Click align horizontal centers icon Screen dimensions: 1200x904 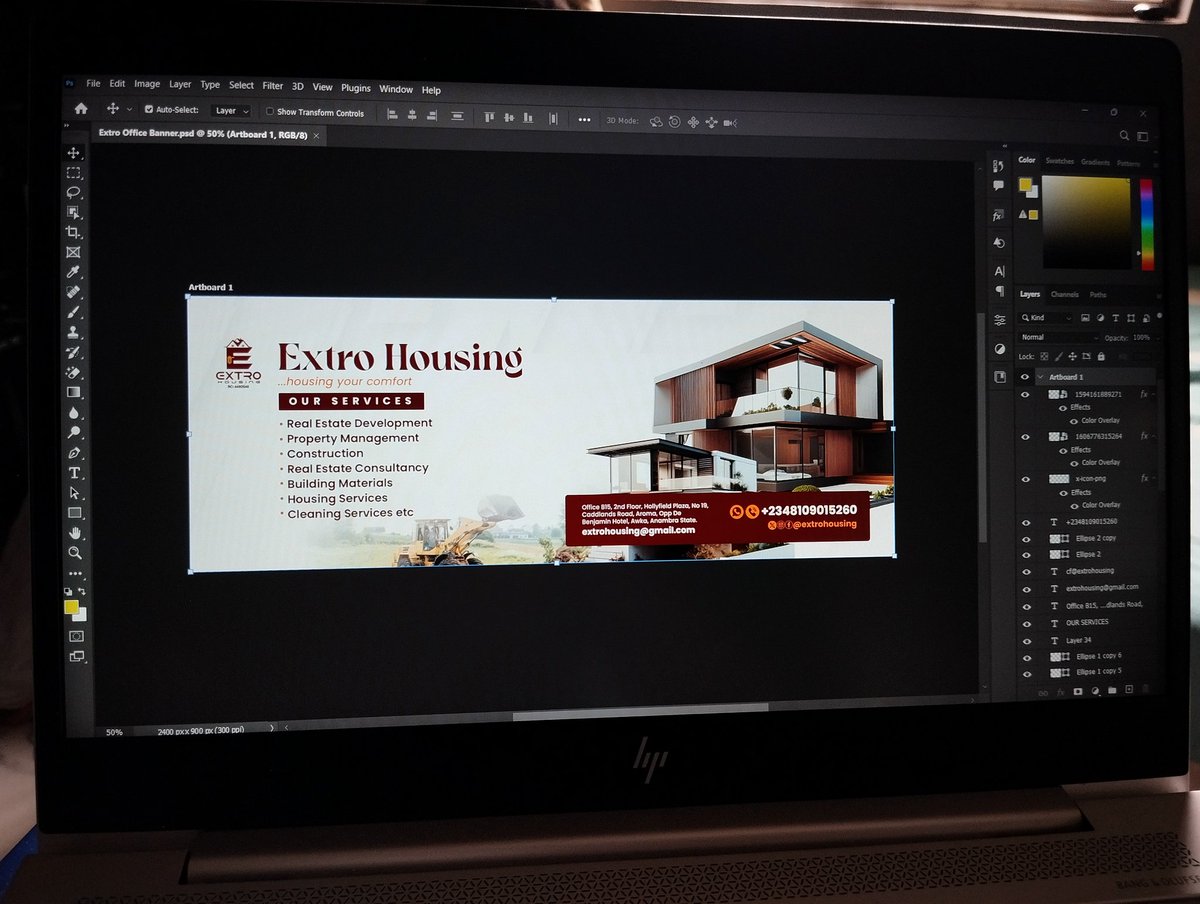[413, 116]
